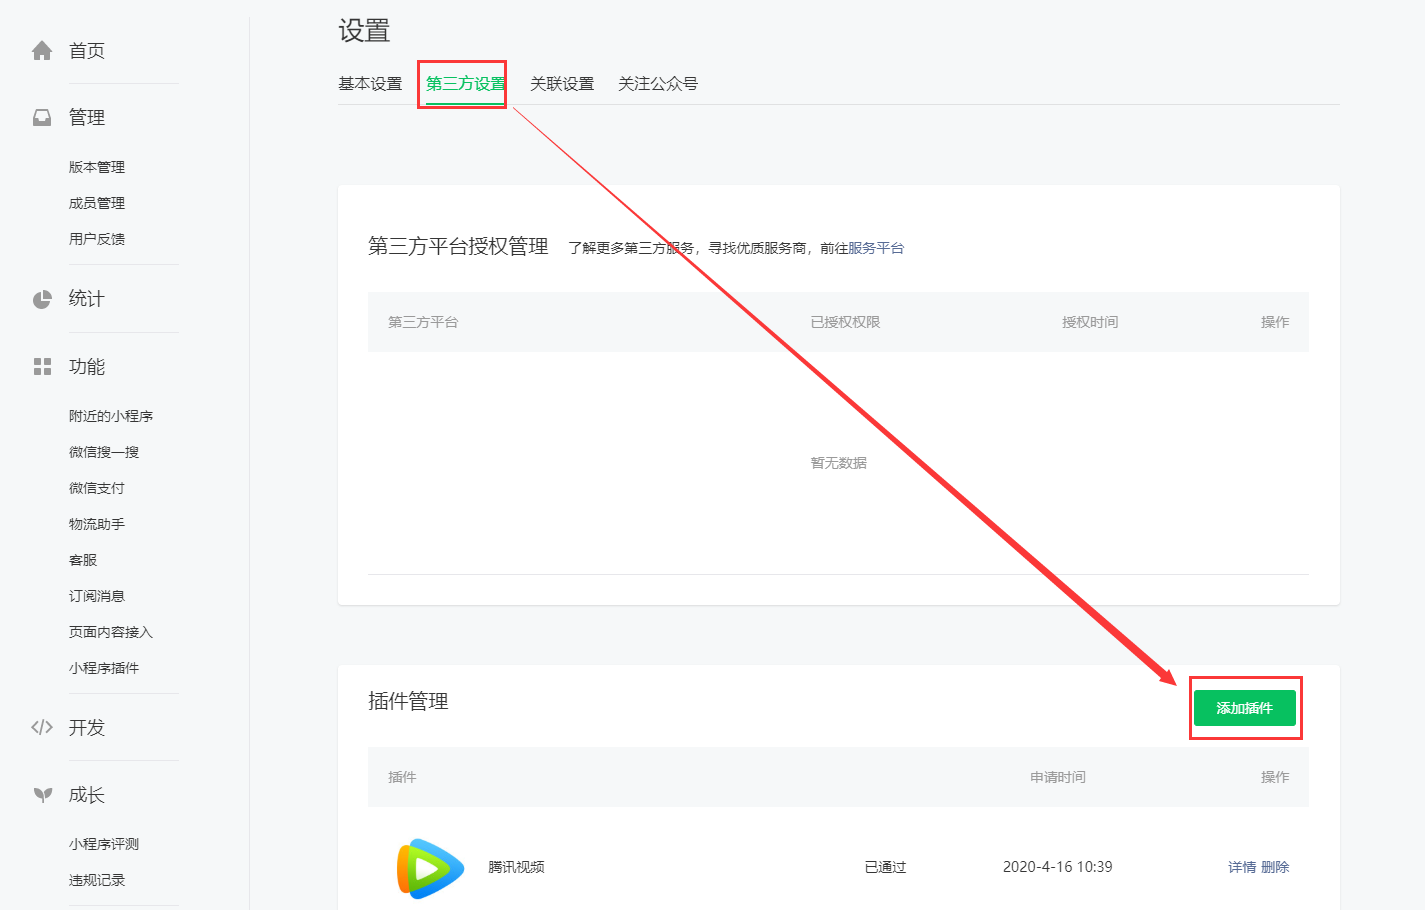1425x910 pixels.
Task: Click the development code brackets icon
Action: 42,728
